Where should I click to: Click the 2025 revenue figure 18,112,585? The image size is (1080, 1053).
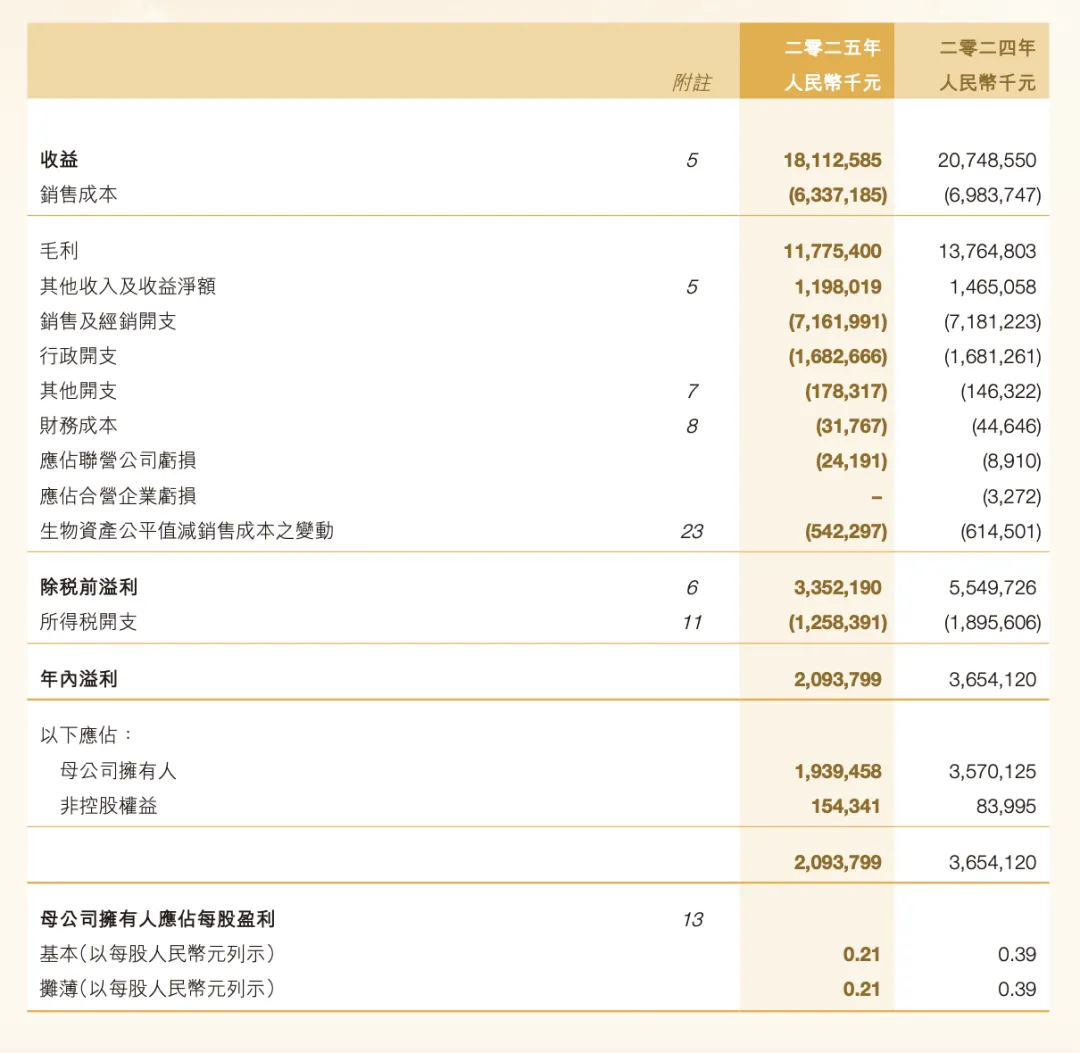pyautogui.click(x=832, y=160)
